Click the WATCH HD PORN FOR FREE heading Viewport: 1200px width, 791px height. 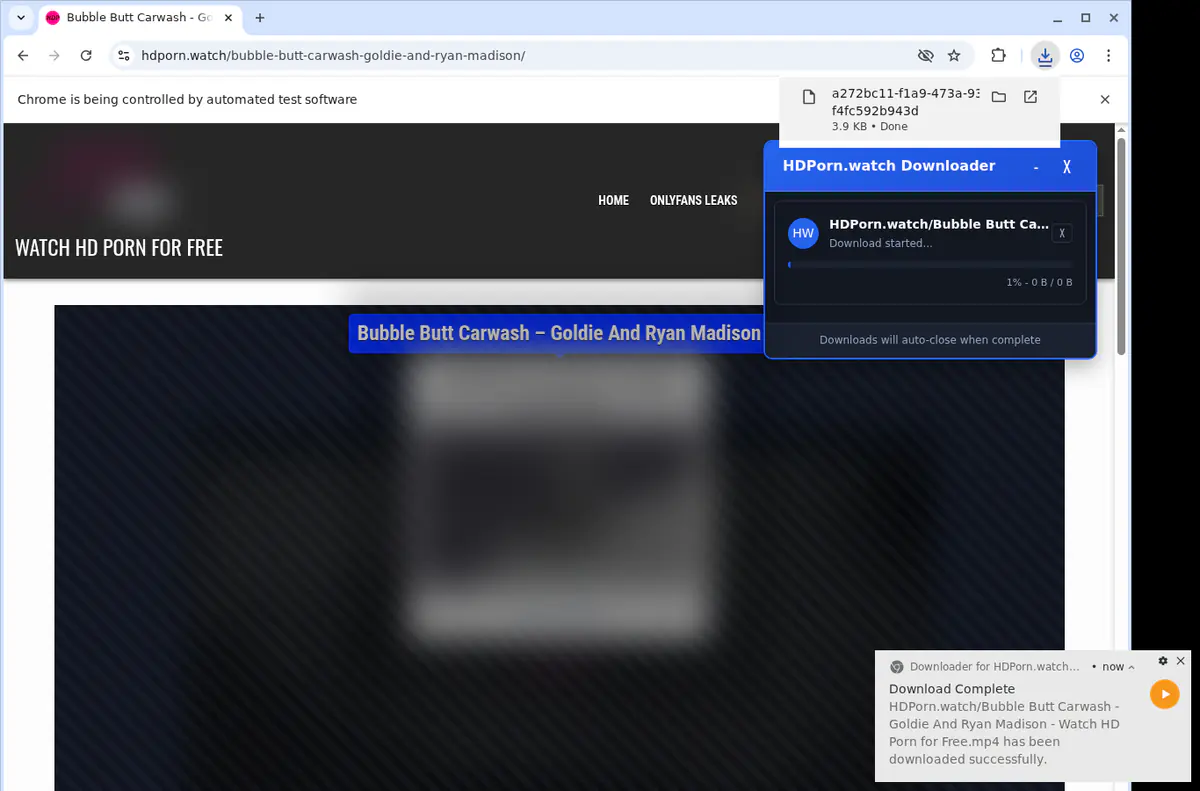coord(119,248)
